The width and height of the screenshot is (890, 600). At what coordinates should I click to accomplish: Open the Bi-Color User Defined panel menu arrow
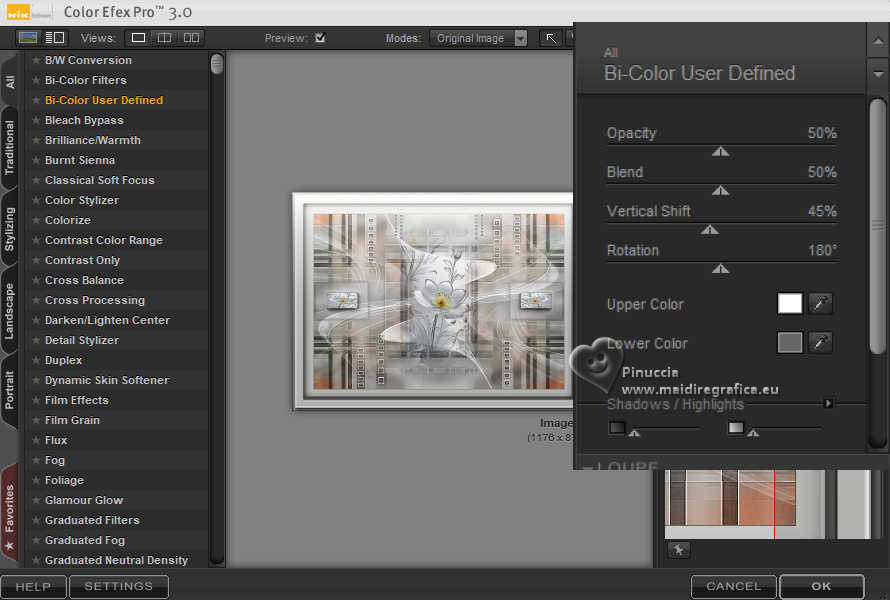coord(877,73)
